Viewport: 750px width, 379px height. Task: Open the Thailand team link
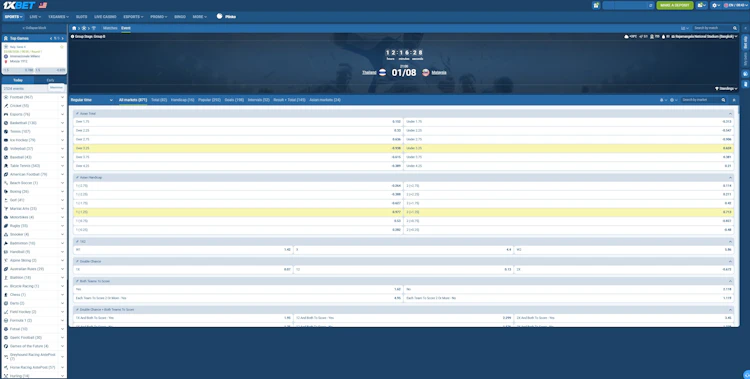(x=369, y=73)
